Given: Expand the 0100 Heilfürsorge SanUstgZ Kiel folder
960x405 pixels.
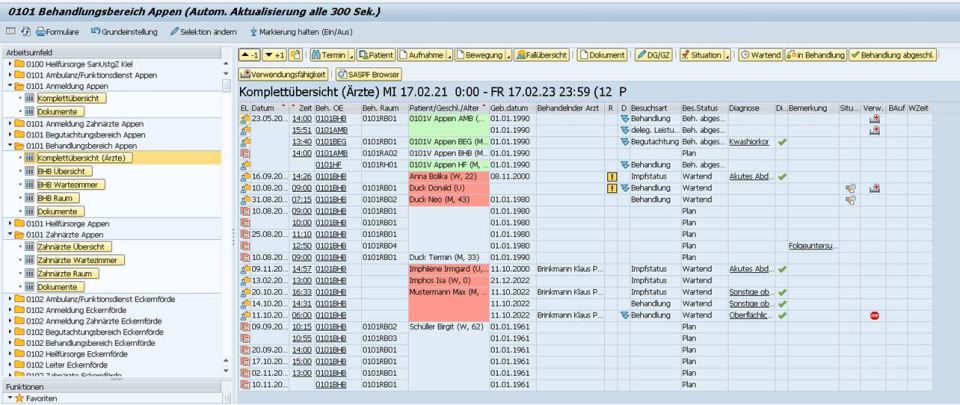Looking at the screenshot, I should point(9,64).
